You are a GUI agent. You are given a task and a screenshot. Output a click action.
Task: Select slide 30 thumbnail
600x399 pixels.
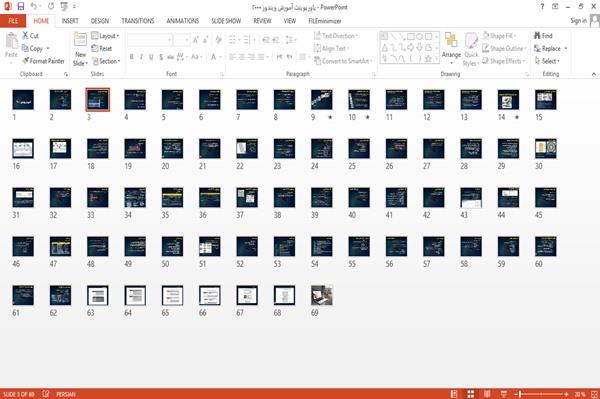click(x=546, y=148)
